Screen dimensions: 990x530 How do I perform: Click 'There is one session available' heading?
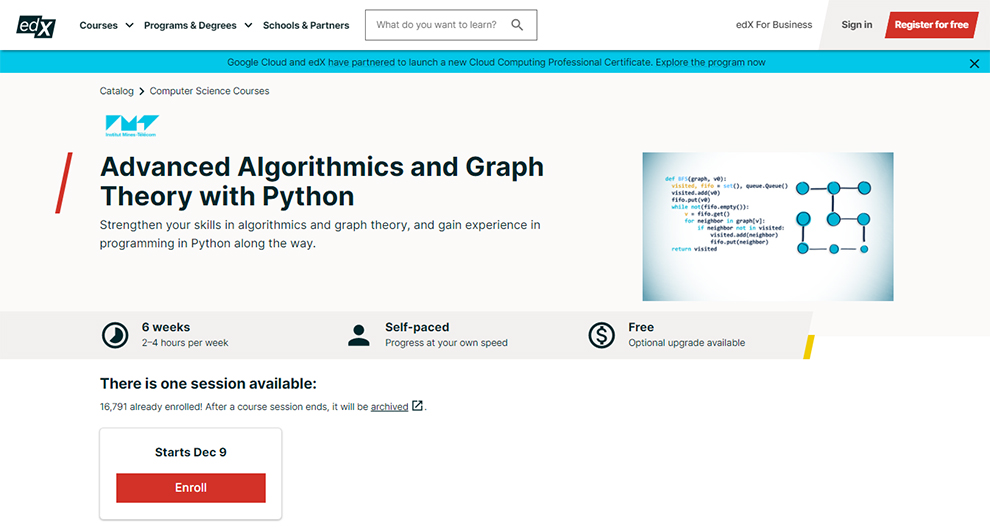(208, 383)
